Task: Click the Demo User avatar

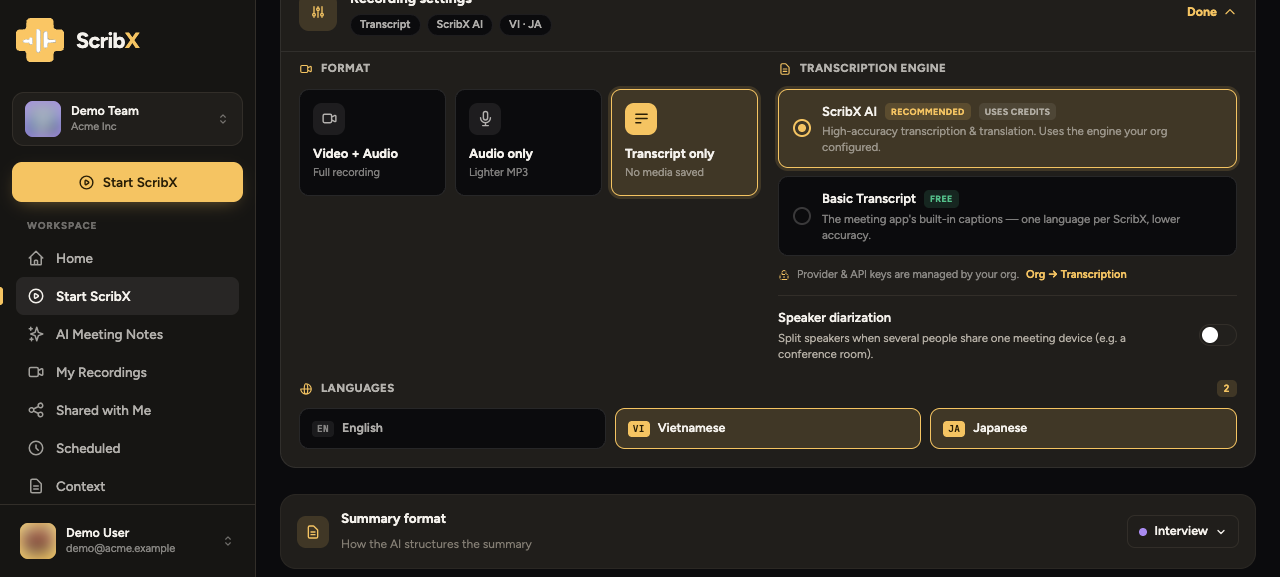Action: (x=38, y=541)
